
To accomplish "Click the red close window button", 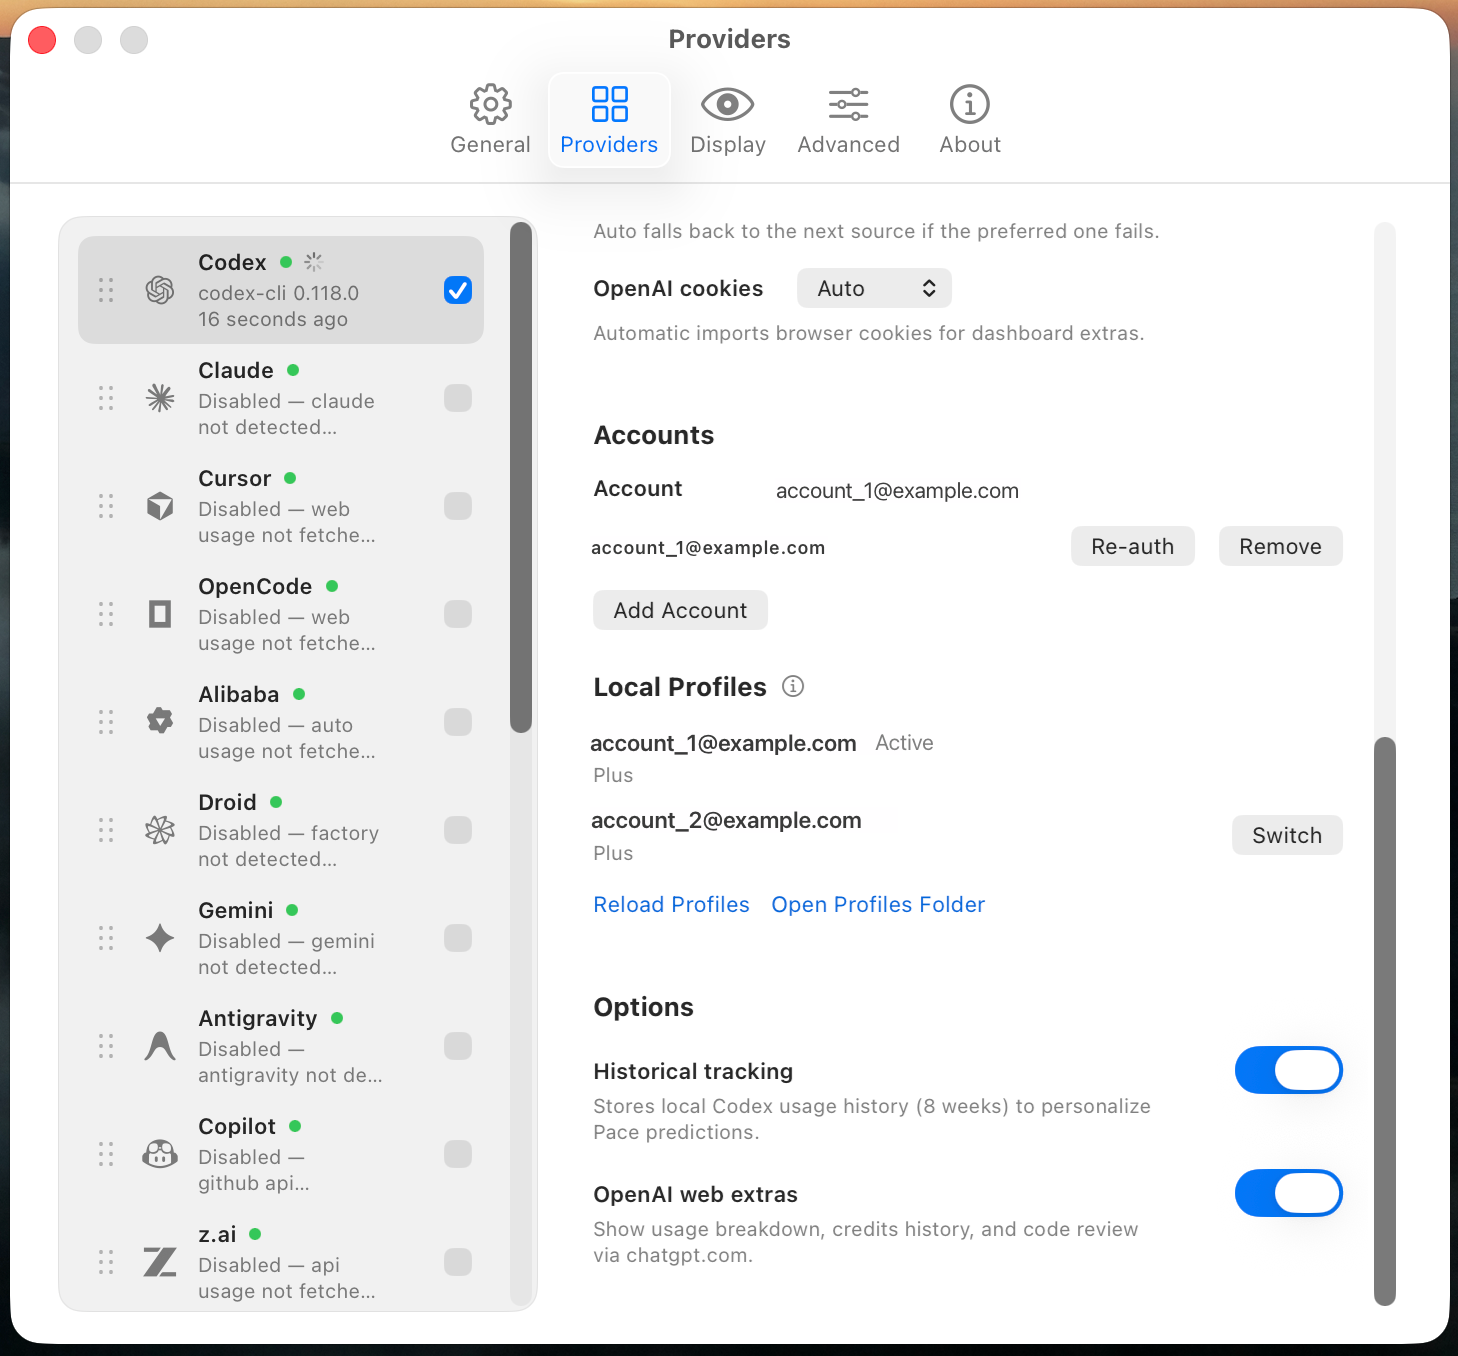I will tap(42, 40).
